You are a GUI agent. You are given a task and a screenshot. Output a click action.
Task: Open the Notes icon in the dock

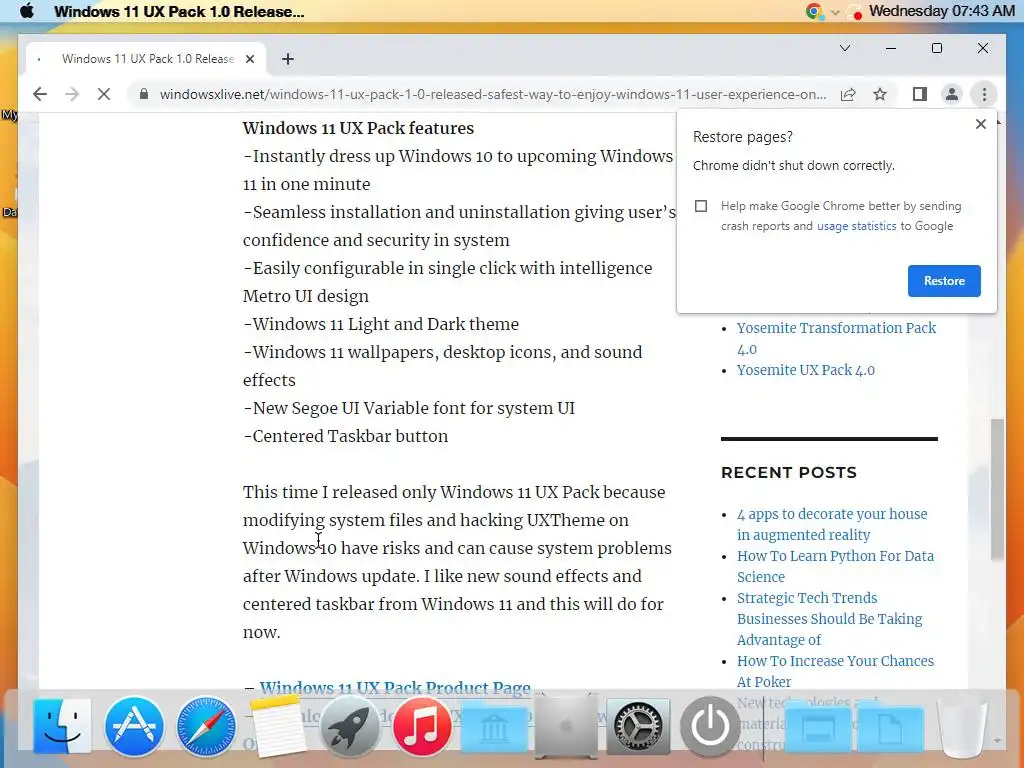coord(278,727)
